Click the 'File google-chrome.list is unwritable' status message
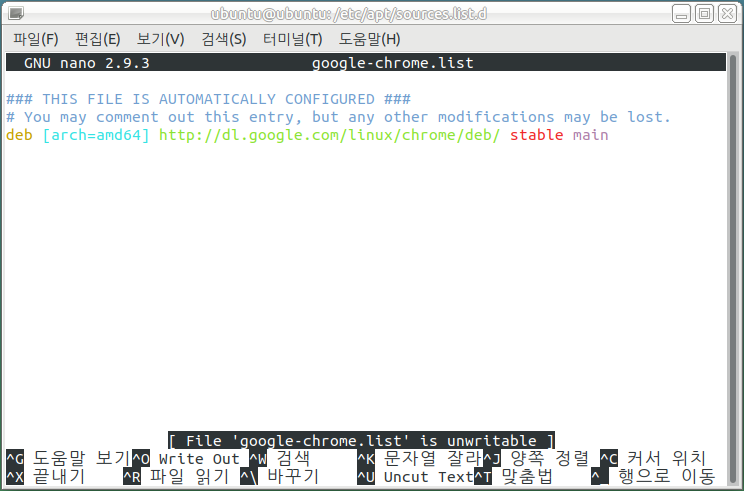Viewport: 744px width, 491px height. pyautogui.click(x=361, y=441)
